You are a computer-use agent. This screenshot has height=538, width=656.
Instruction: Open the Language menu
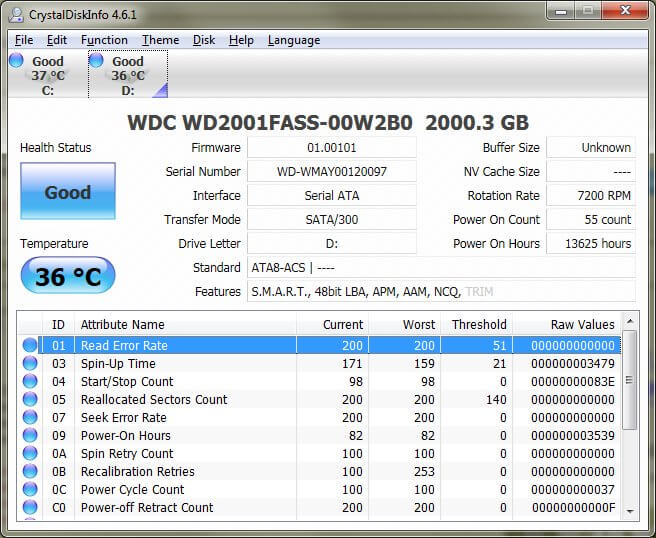pyautogui.click(x=294, y=40)
